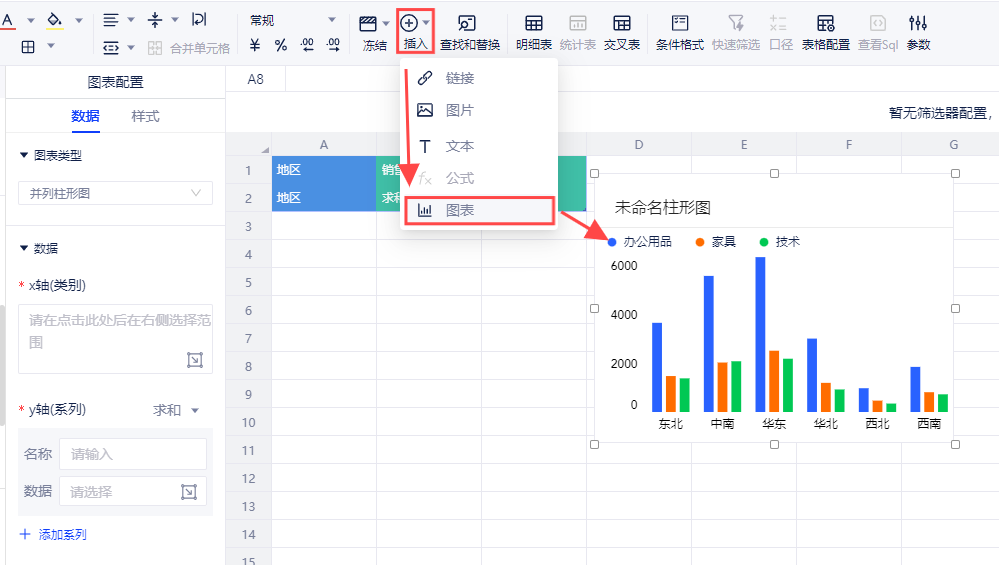This screenshot has width=999, height=565.
Task: Click the yuan currency format icon
Action: [255, 45]
